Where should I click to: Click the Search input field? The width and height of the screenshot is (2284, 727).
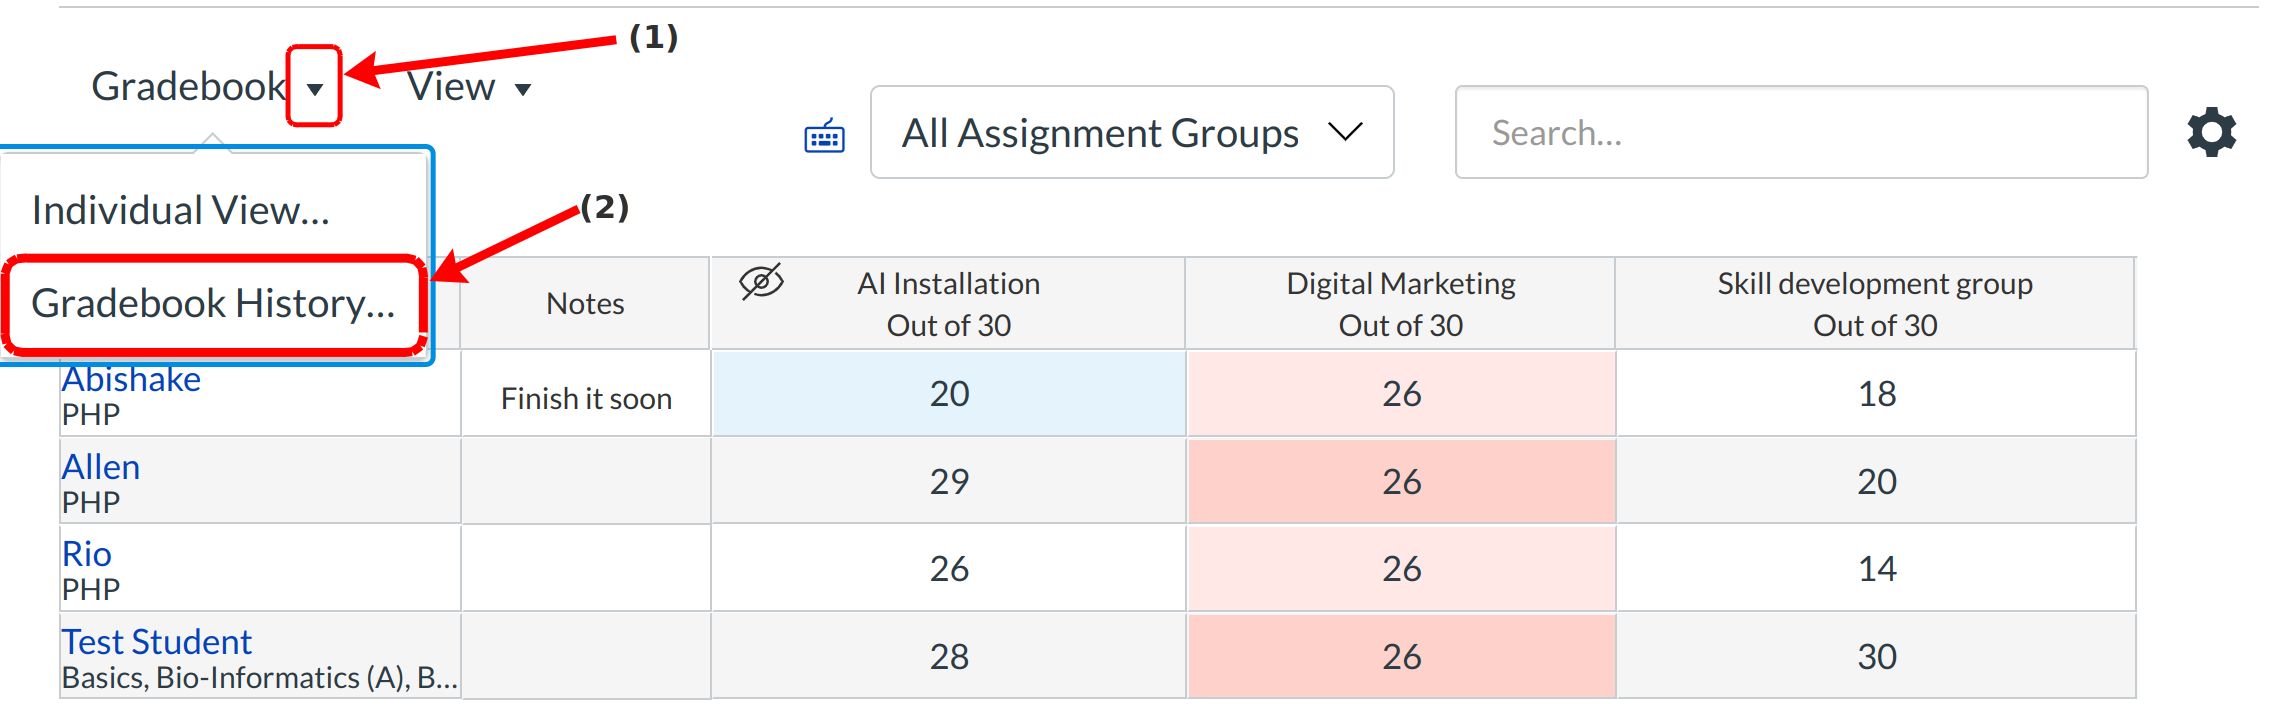coord(1800,132)
